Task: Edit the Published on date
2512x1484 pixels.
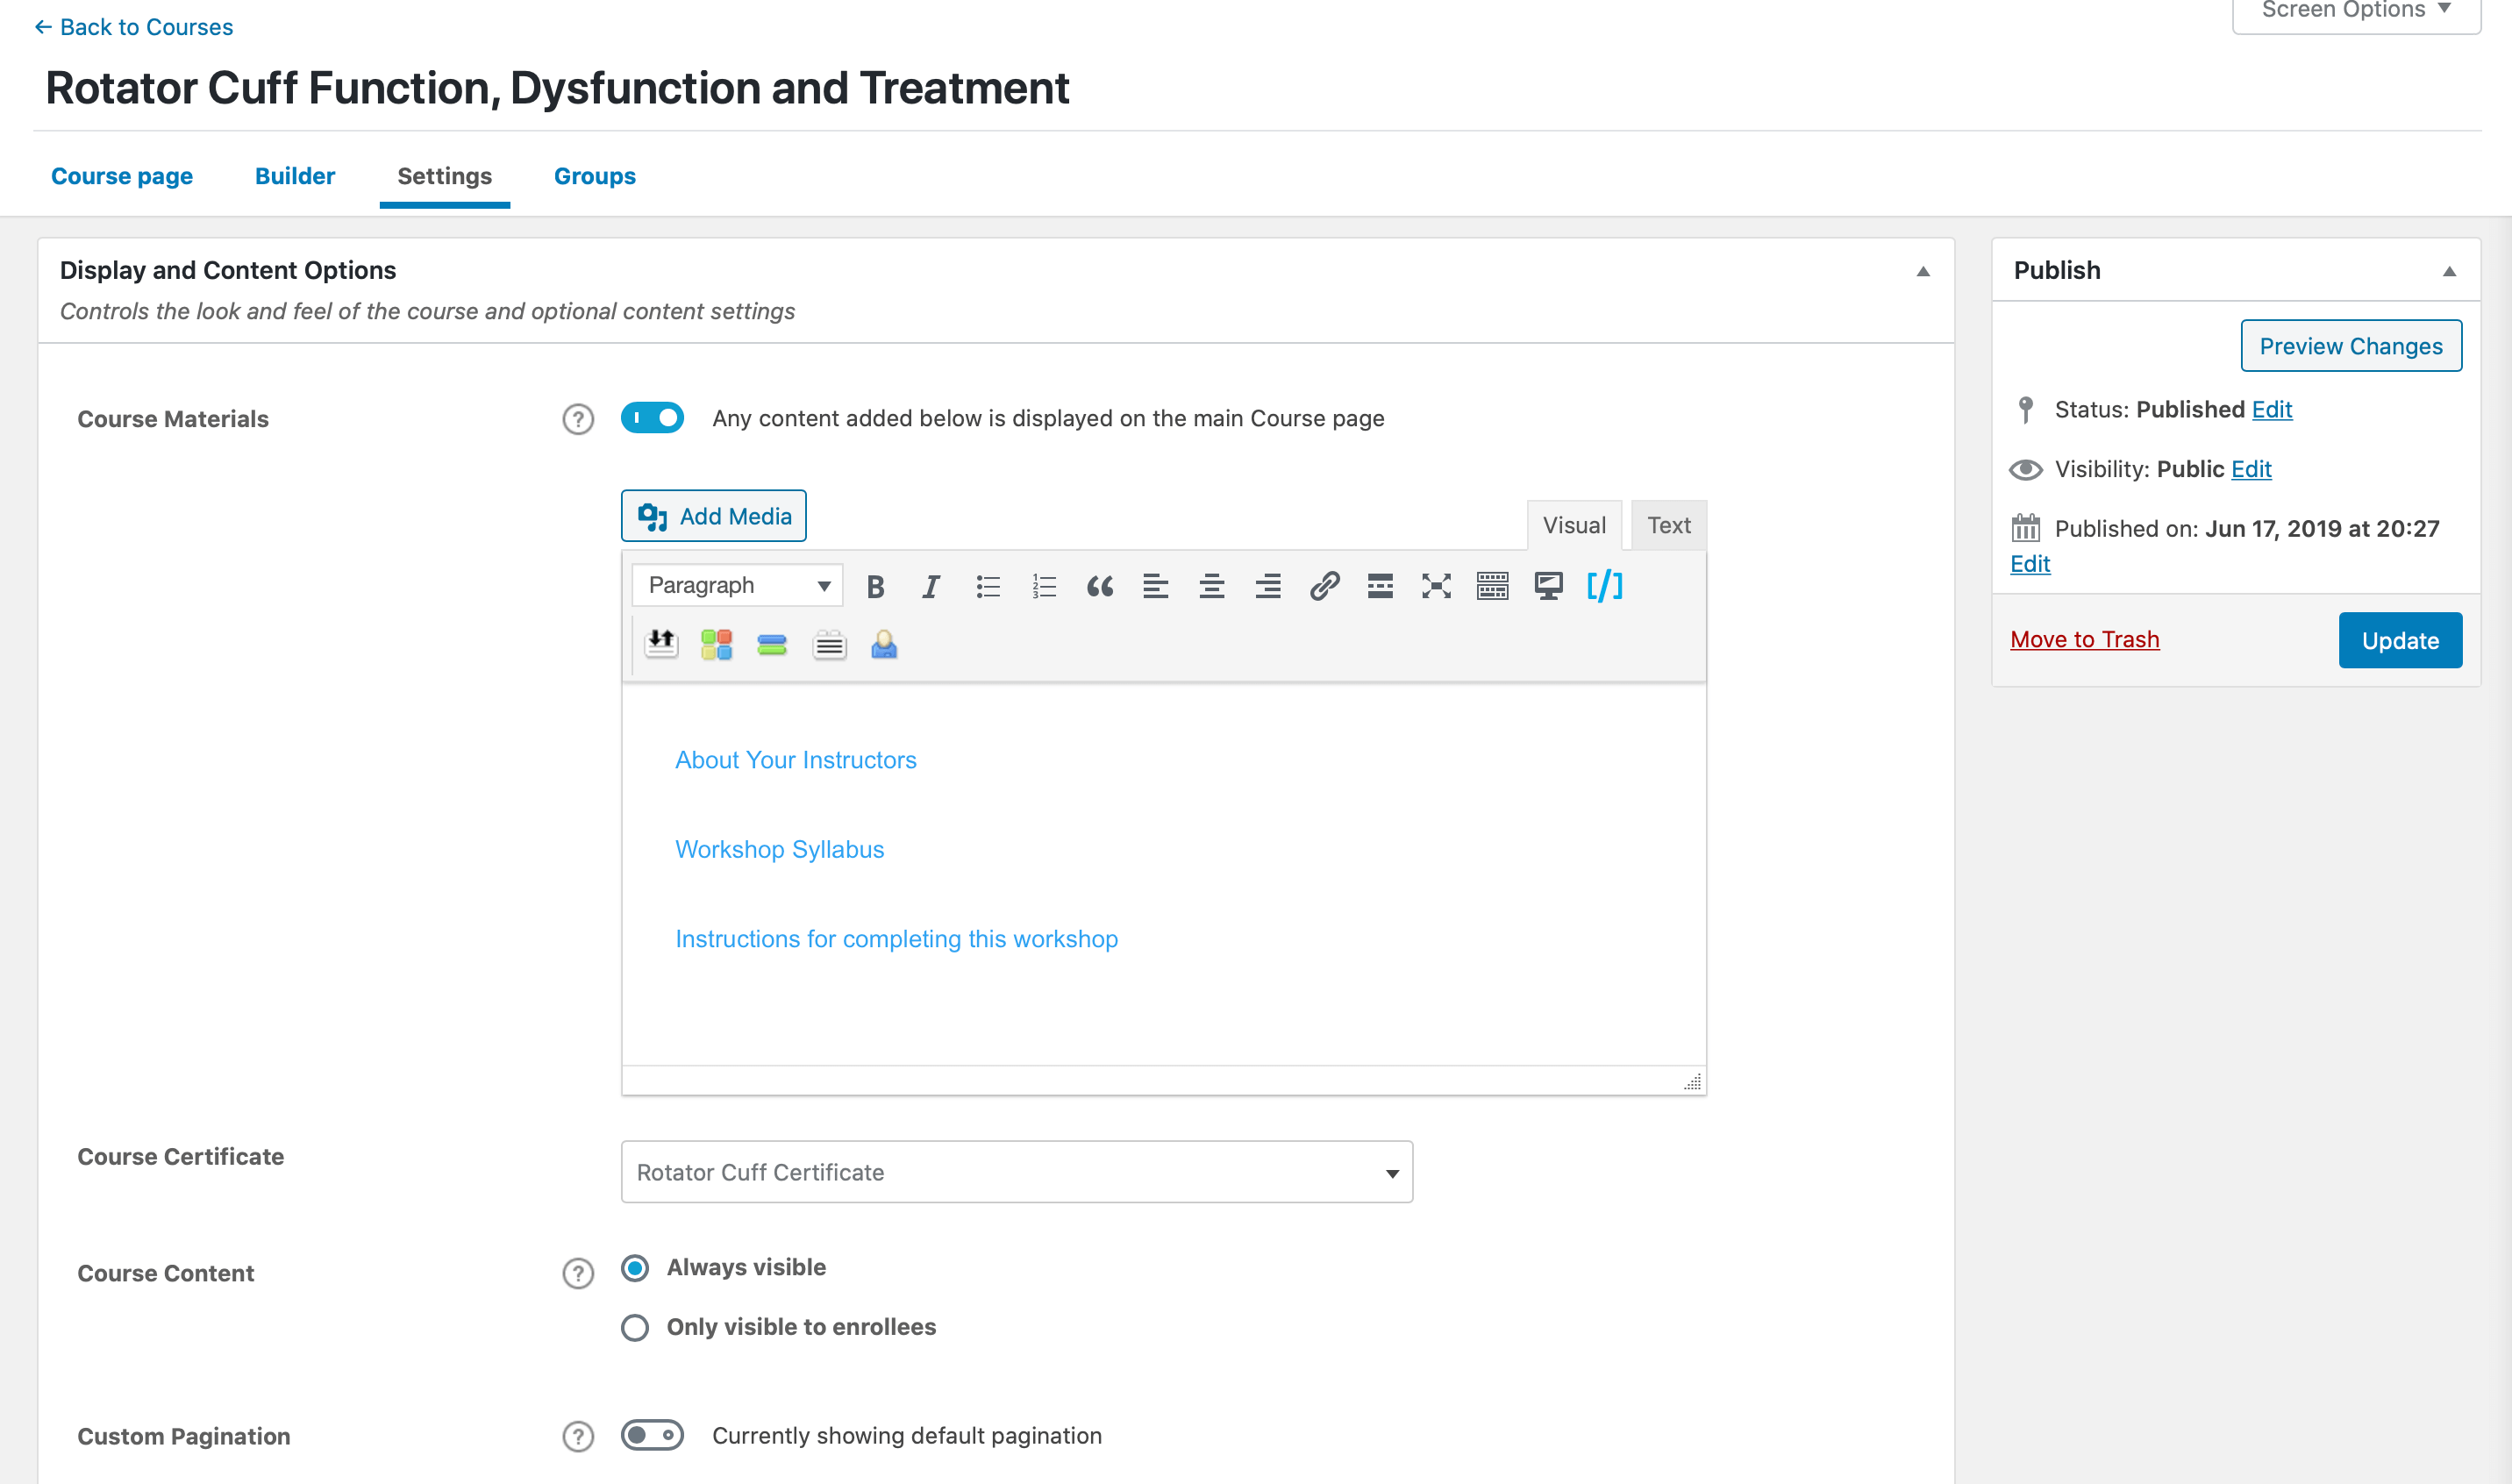Action: click(2030, 564)
